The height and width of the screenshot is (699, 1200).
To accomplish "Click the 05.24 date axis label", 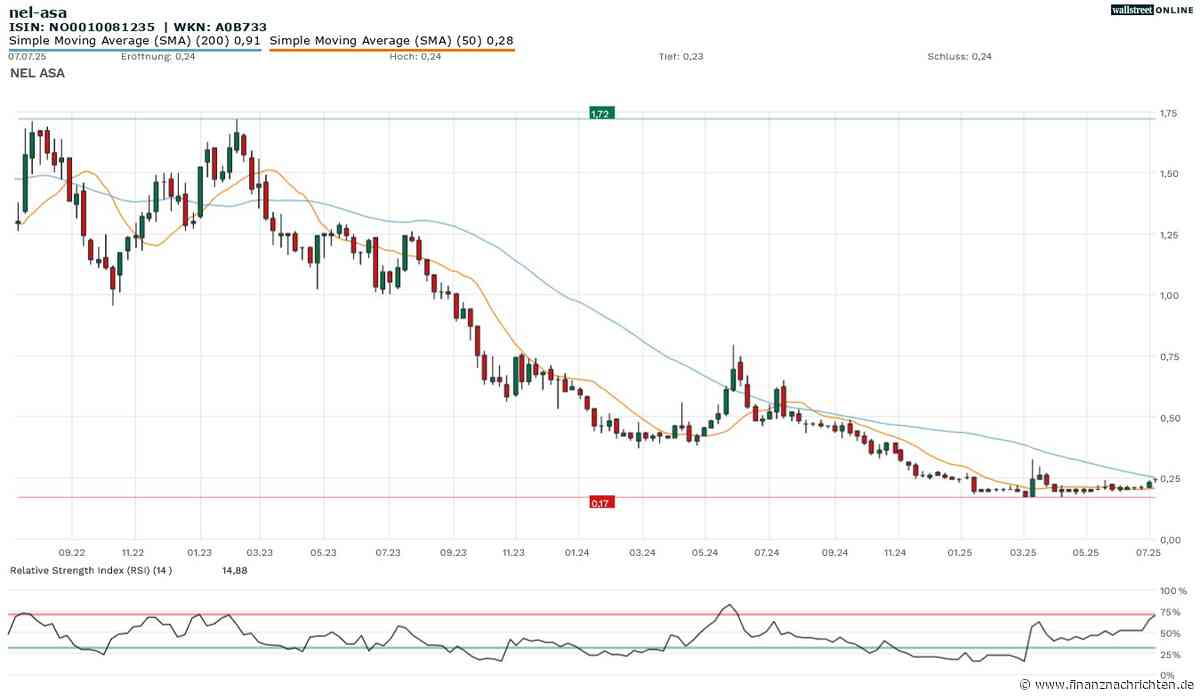I will (x=705, y=552).
